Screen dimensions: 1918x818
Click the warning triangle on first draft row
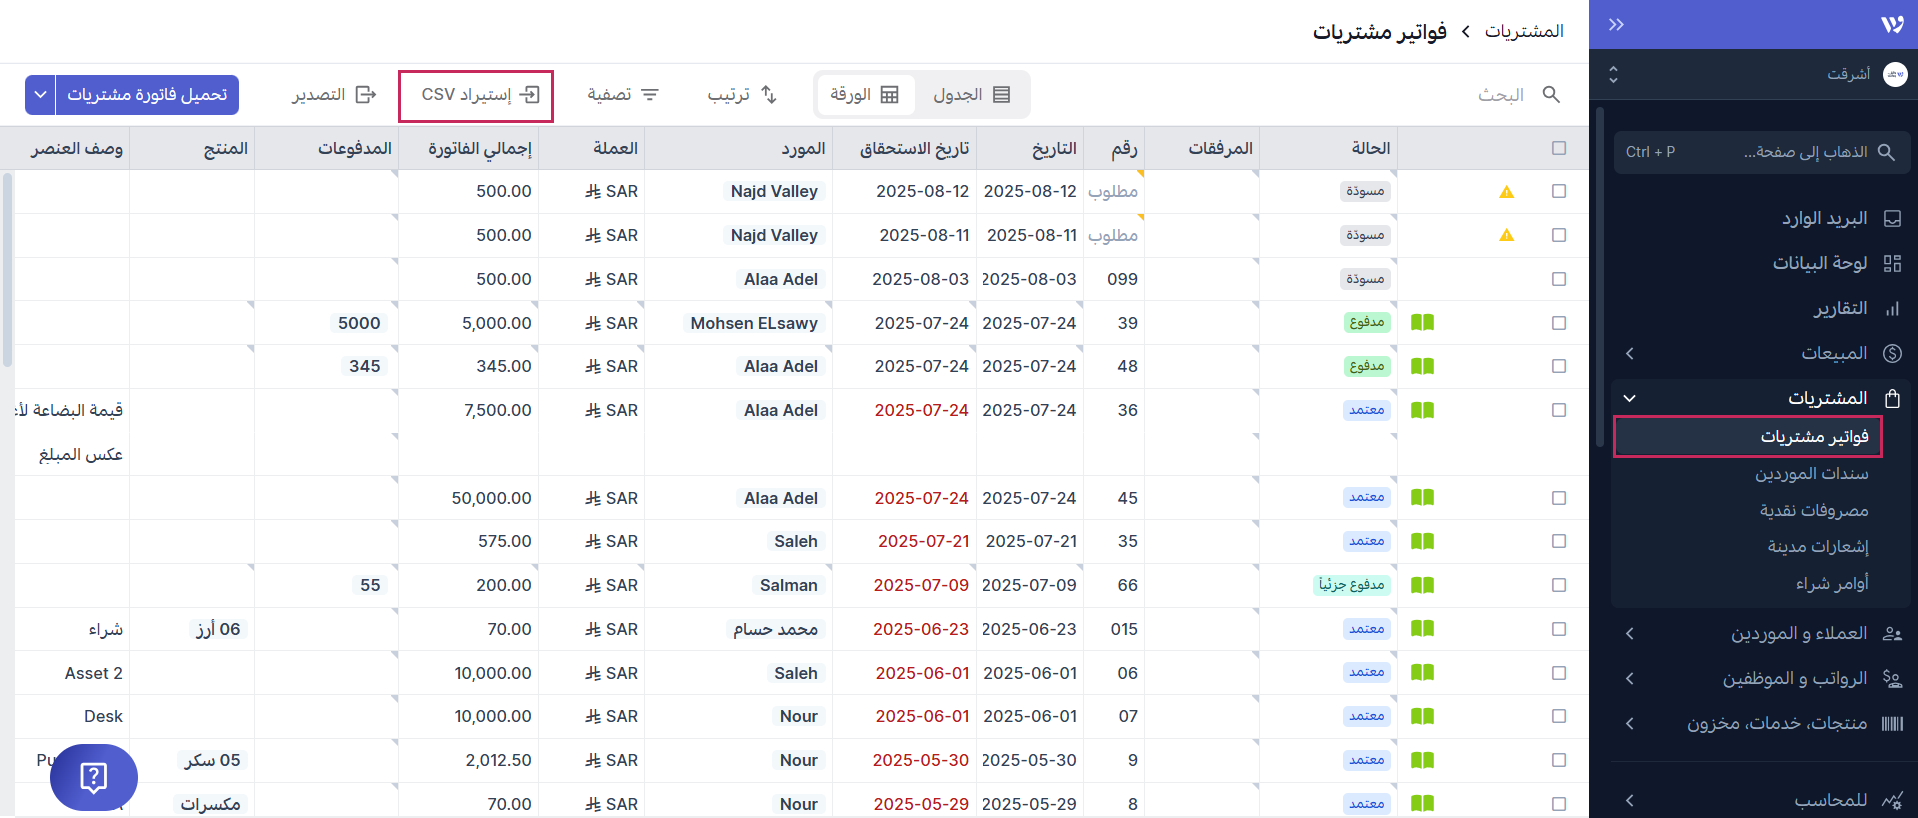click(1506, 192)
